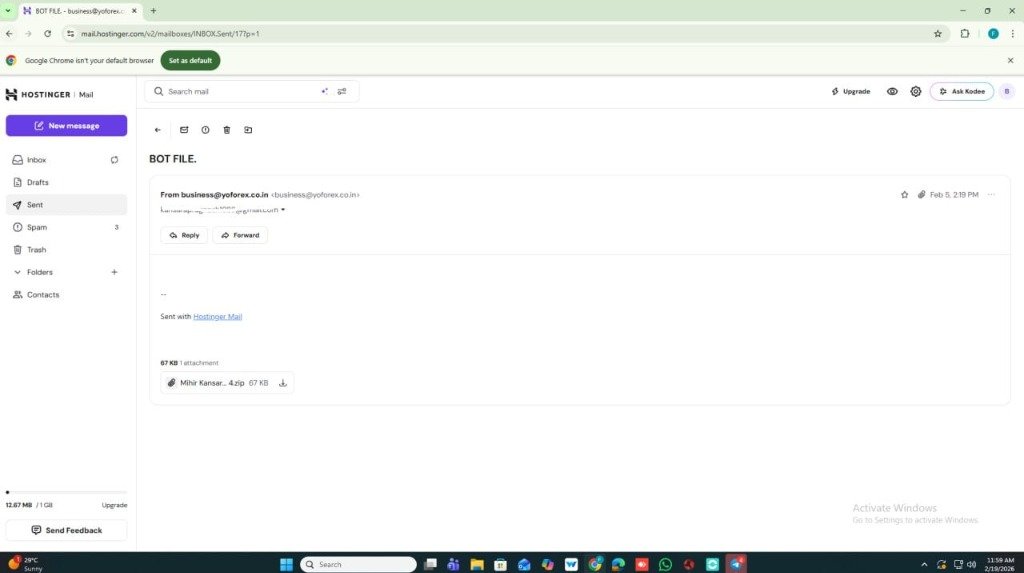Open the account avatar menu
Viewport: 1024px width, 573px height.
click(x=1006, y=91)
